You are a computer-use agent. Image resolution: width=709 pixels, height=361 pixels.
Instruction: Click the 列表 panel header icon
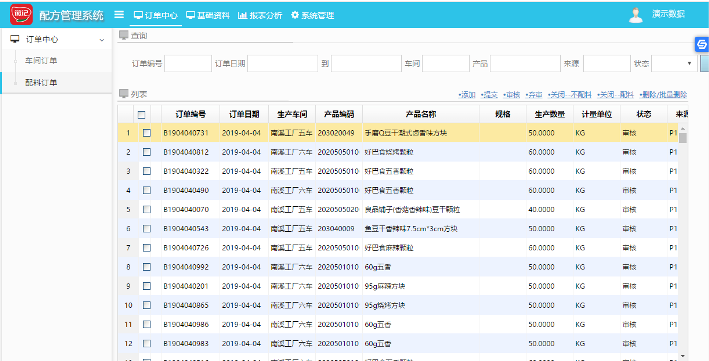123,94
